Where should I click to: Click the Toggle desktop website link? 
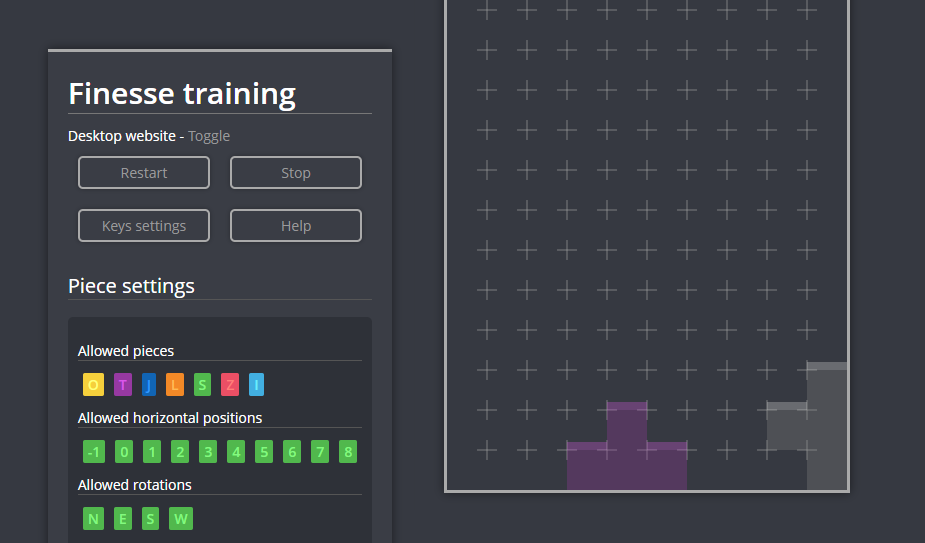click(209, 136)
